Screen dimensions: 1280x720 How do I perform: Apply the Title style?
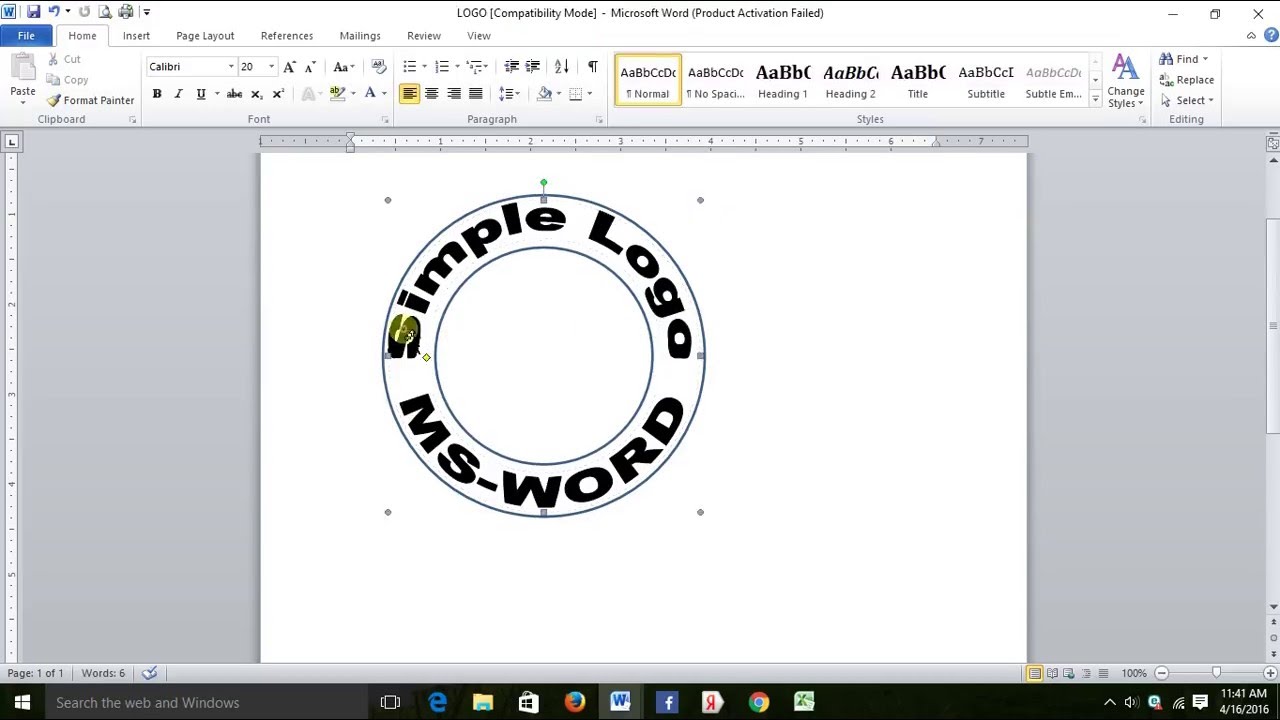pos(918,81)
